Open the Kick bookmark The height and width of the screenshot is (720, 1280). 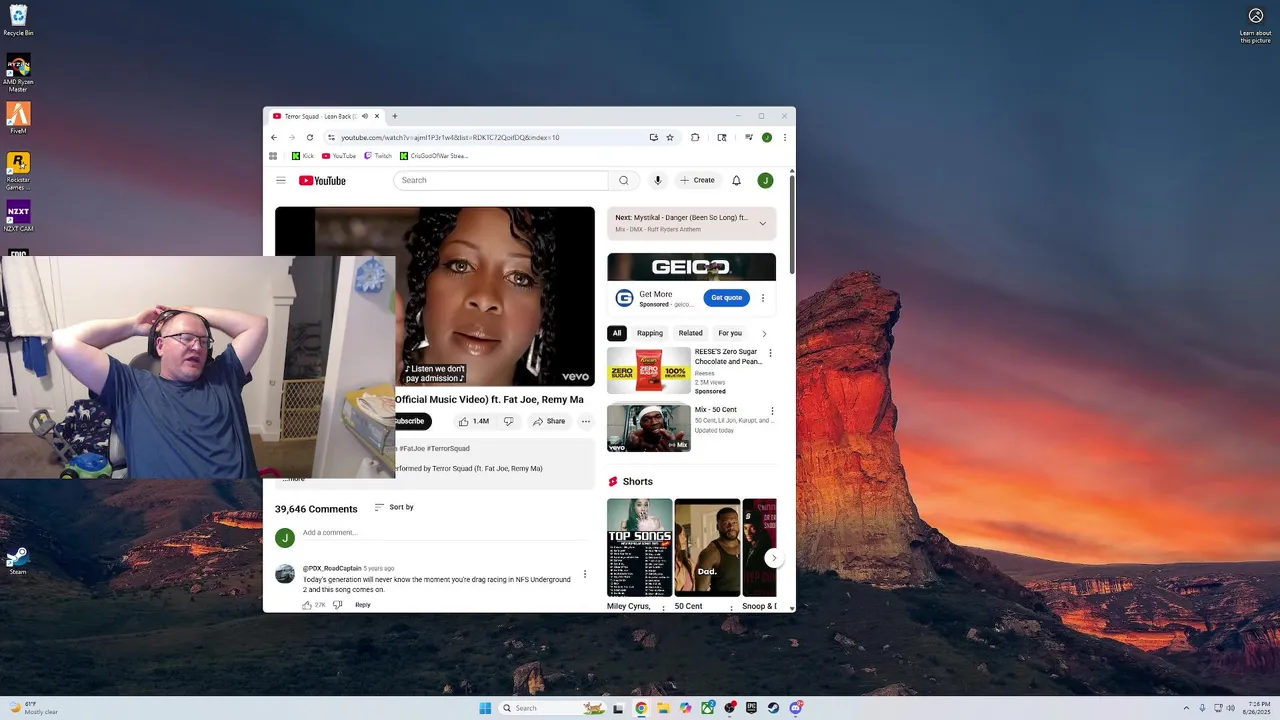pyautogui.click(x=303, y=156)
